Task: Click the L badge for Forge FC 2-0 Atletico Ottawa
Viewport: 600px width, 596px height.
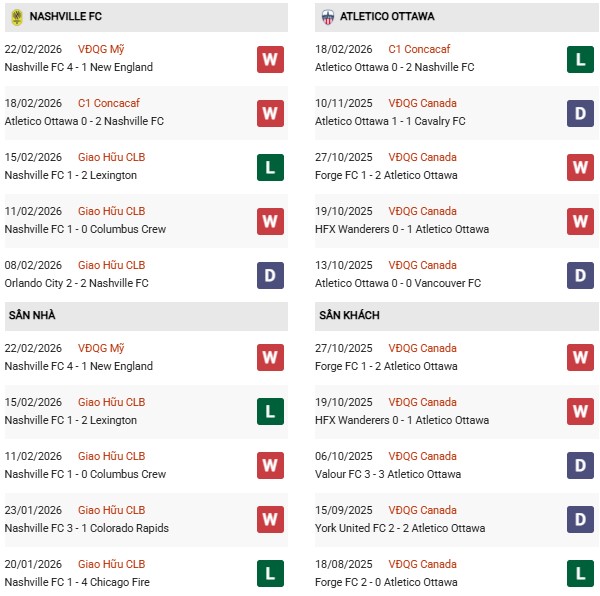Action: [x=581, y=573]
